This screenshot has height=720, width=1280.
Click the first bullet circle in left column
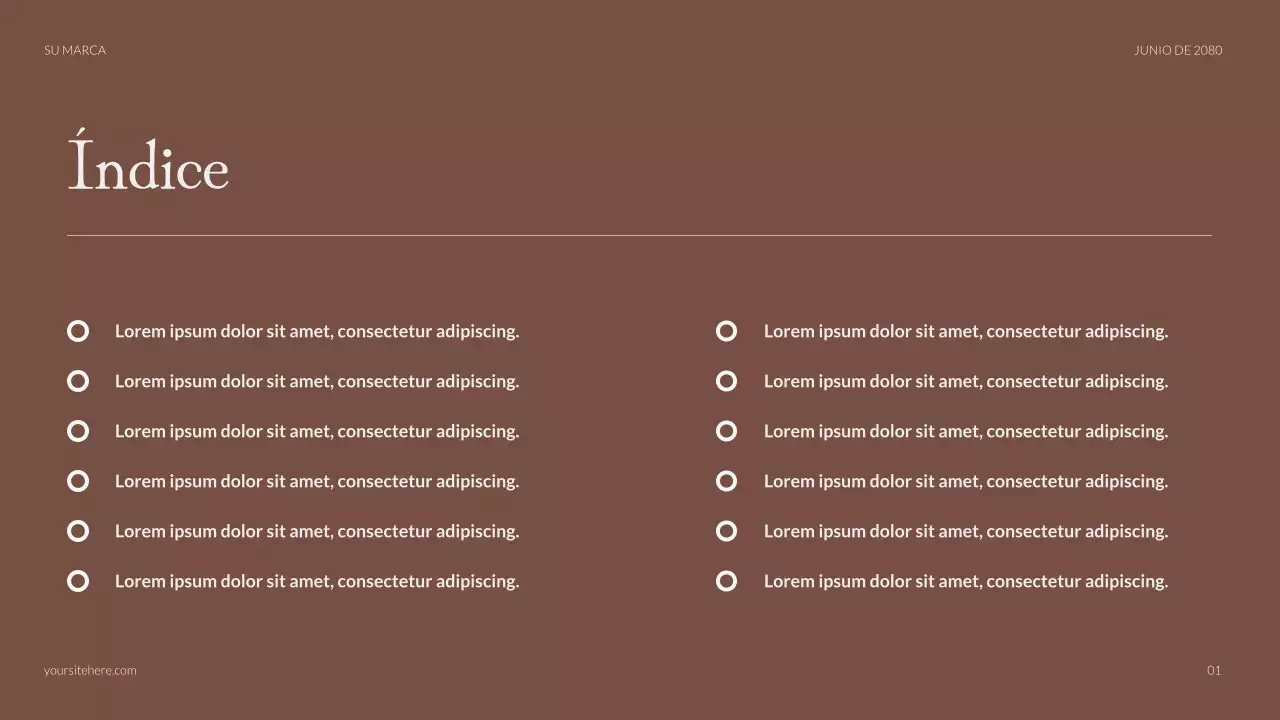point(78,331)
